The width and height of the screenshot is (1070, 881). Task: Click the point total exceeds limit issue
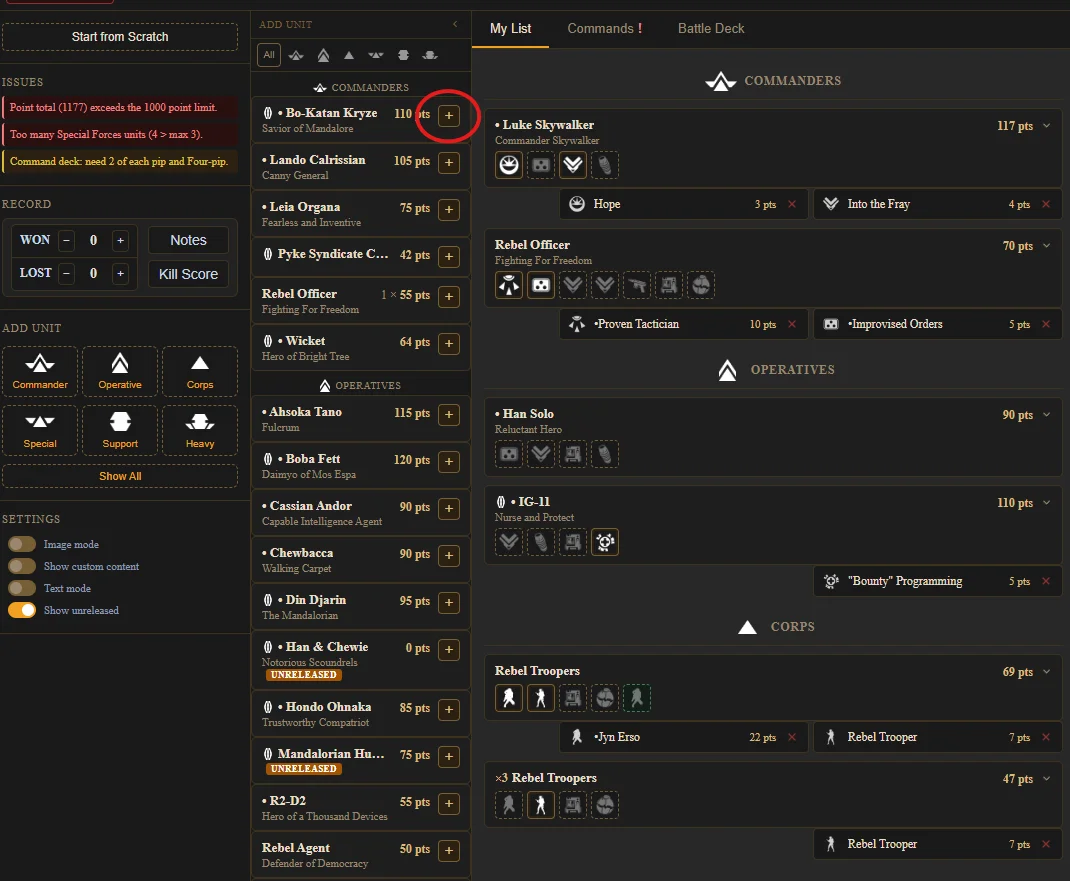coord(120,108)
